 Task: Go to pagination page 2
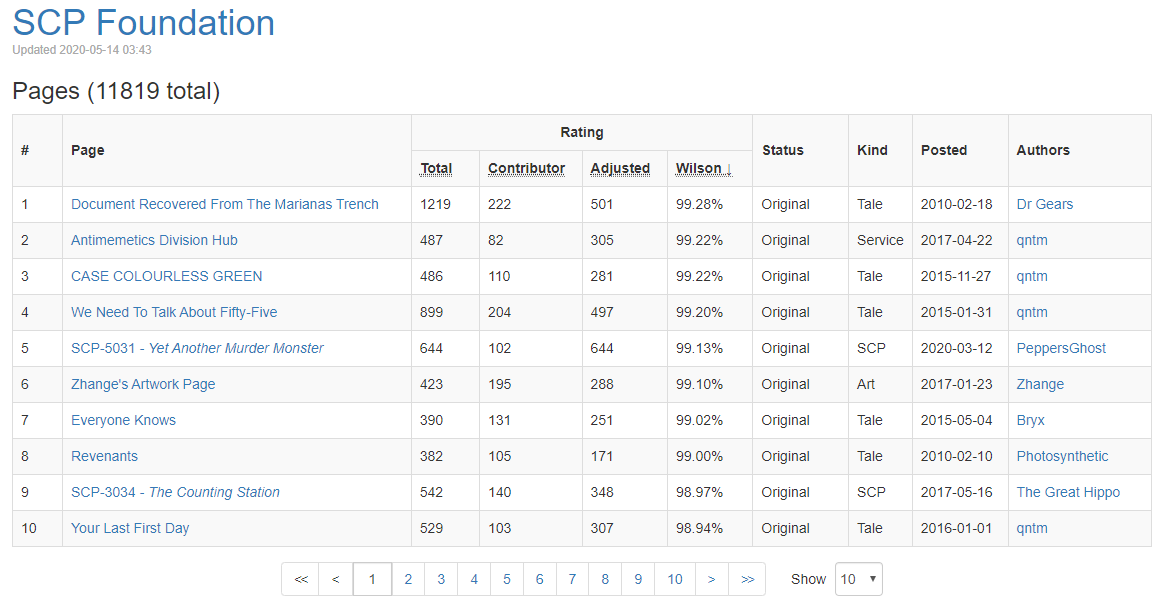pos(408,579)
